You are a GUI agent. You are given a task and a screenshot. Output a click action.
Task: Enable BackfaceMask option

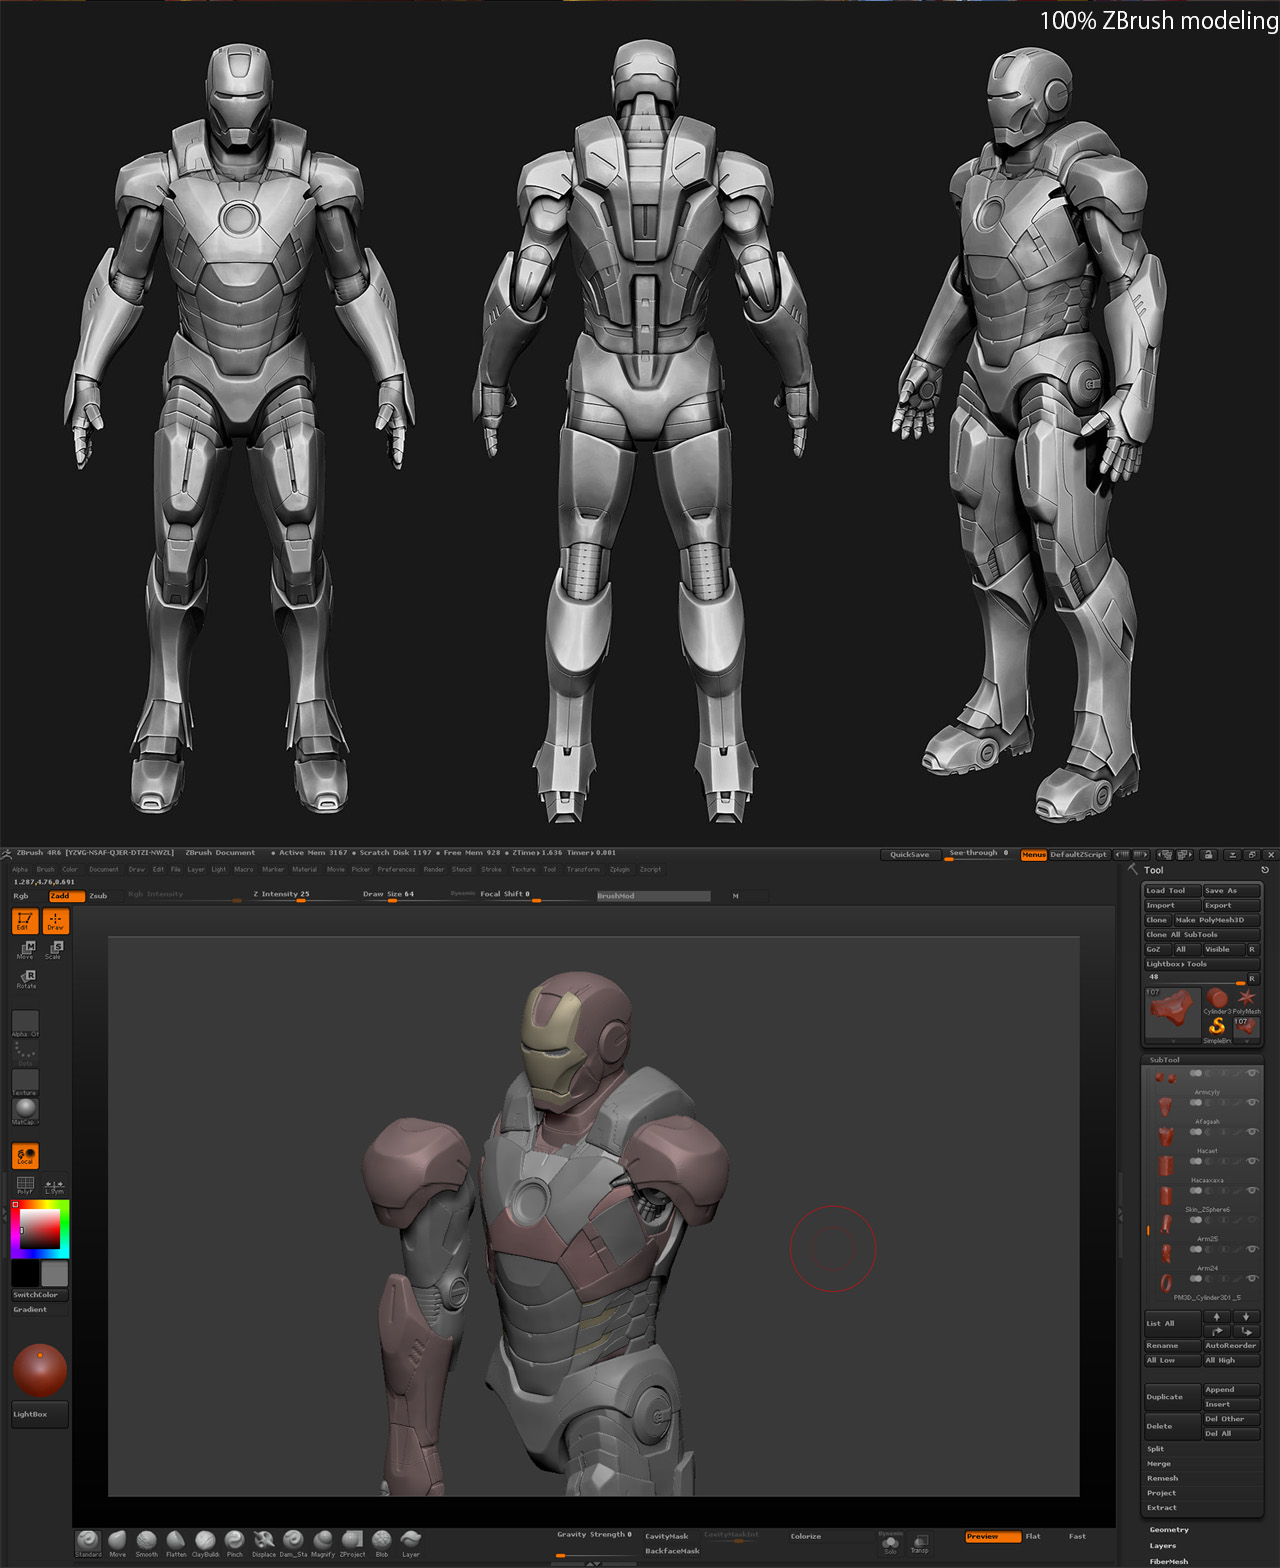672,1551
